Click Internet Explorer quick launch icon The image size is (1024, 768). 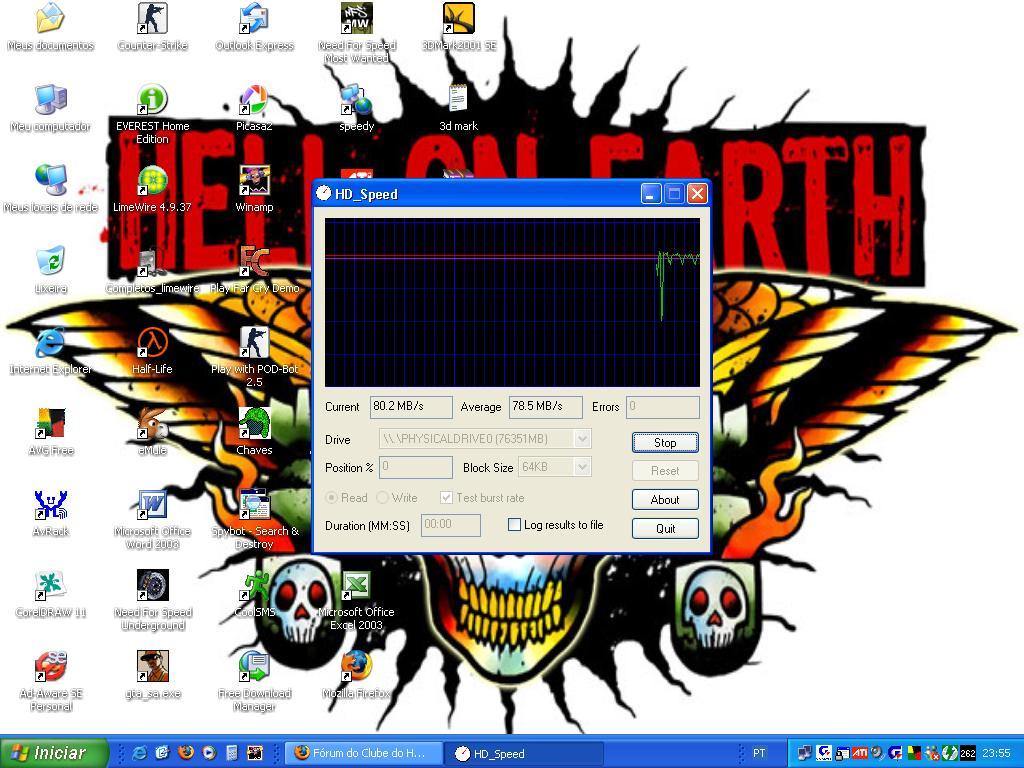click(x=140, y=753)
